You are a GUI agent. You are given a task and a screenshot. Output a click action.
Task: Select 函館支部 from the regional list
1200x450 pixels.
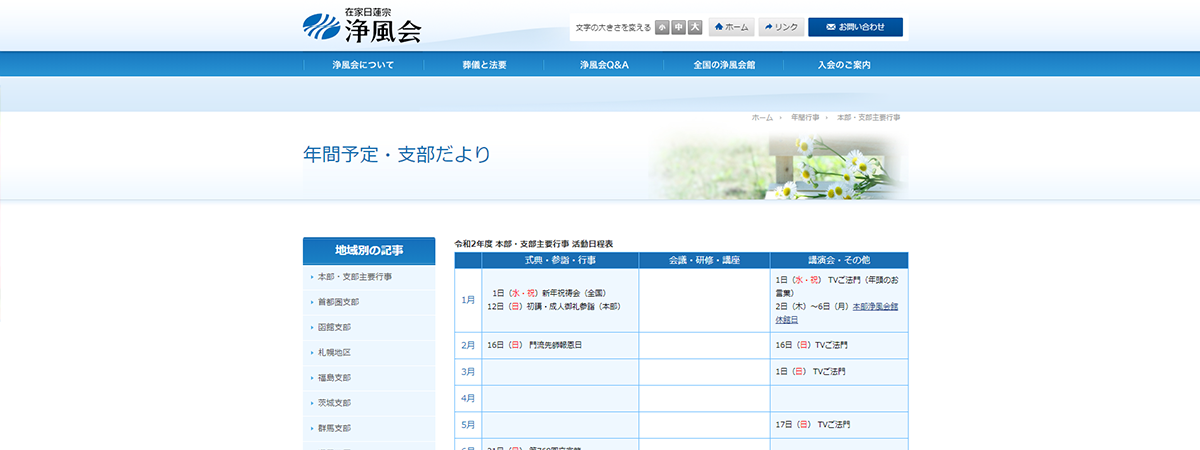pos(334,327)
